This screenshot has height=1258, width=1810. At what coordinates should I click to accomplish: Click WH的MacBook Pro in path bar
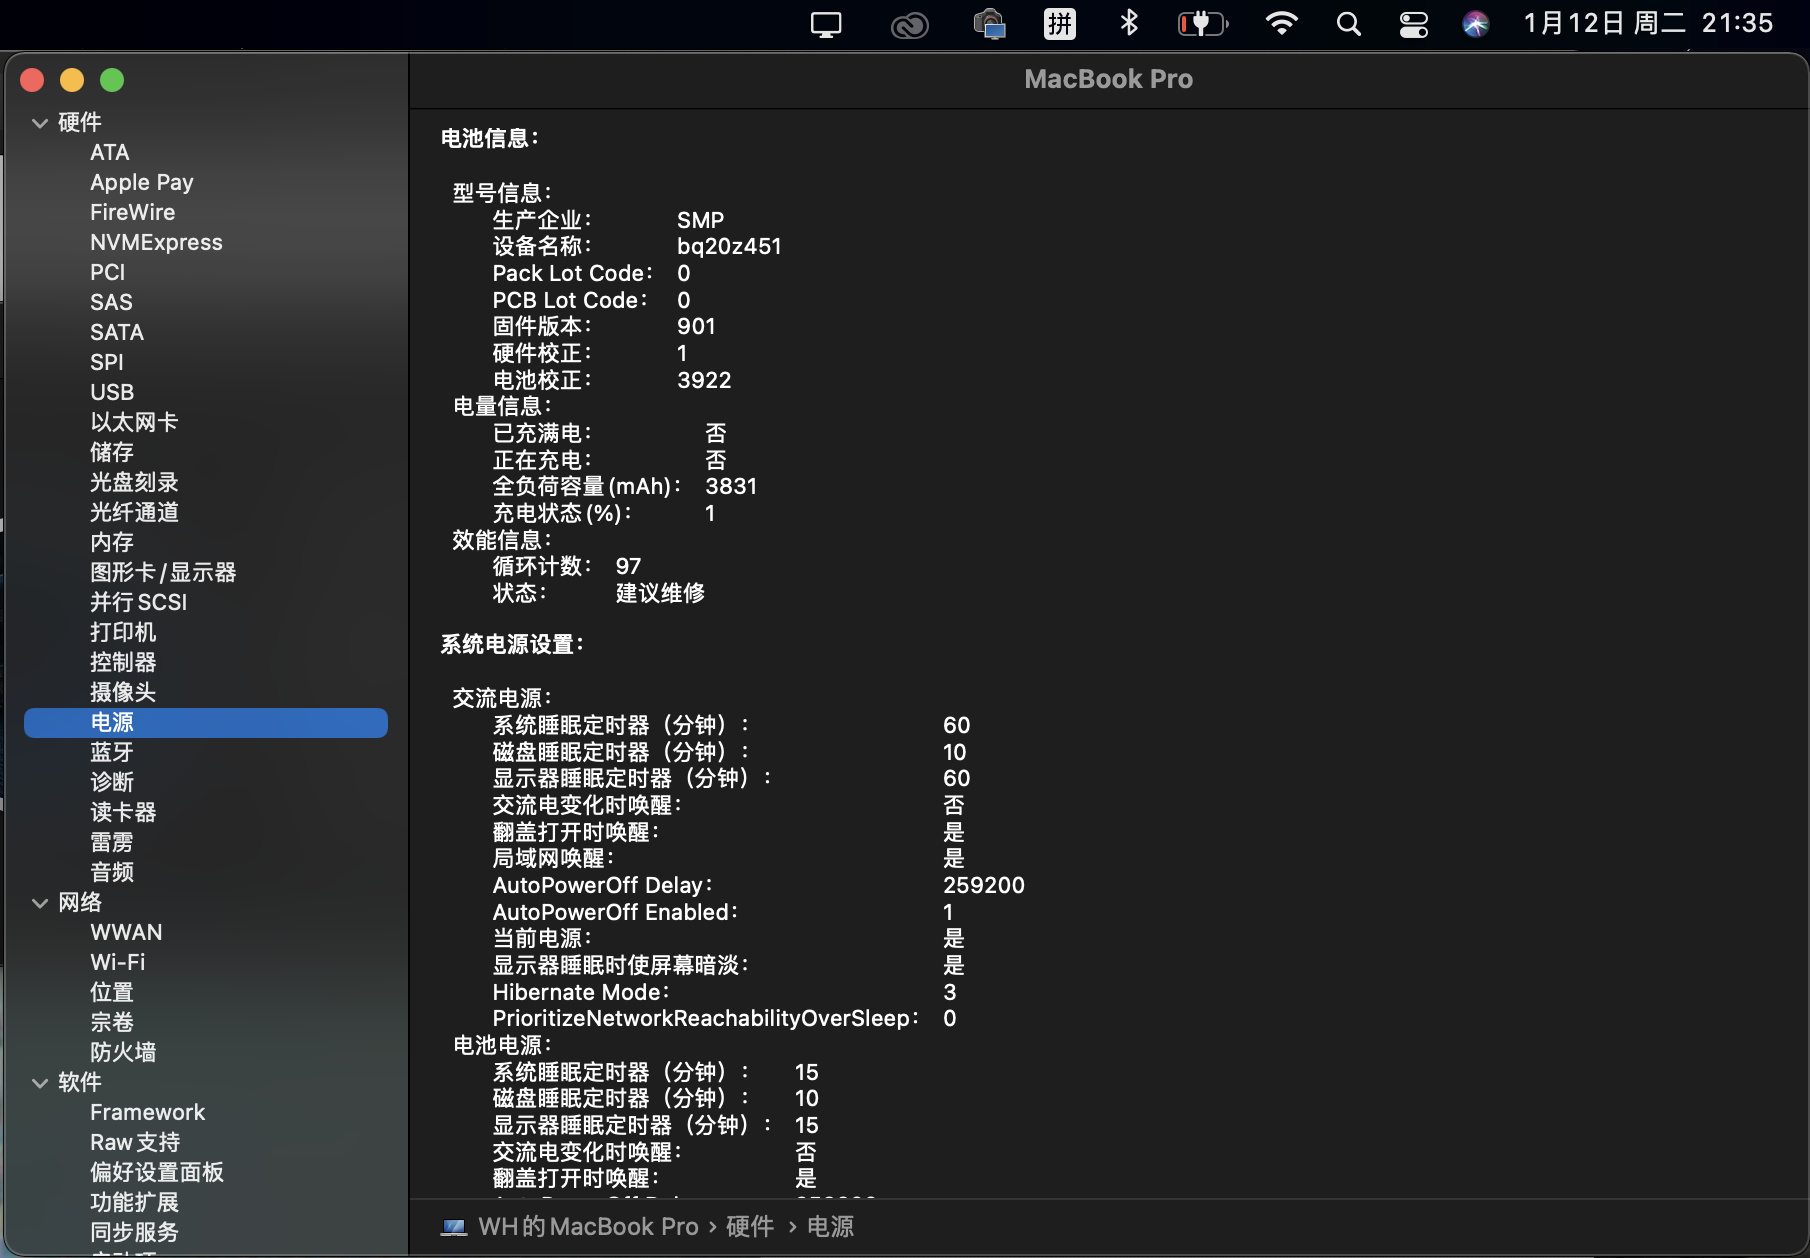tap(588, 1227)
